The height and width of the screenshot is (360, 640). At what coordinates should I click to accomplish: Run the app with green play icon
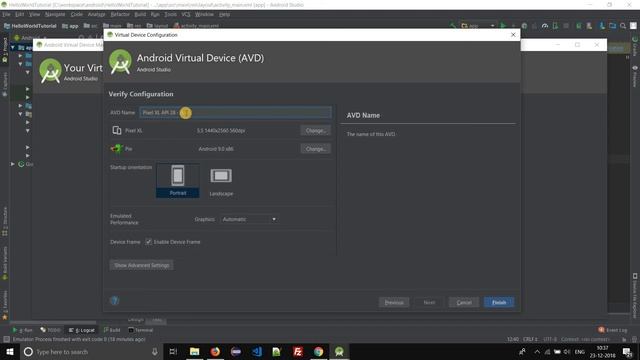(503, 26)
